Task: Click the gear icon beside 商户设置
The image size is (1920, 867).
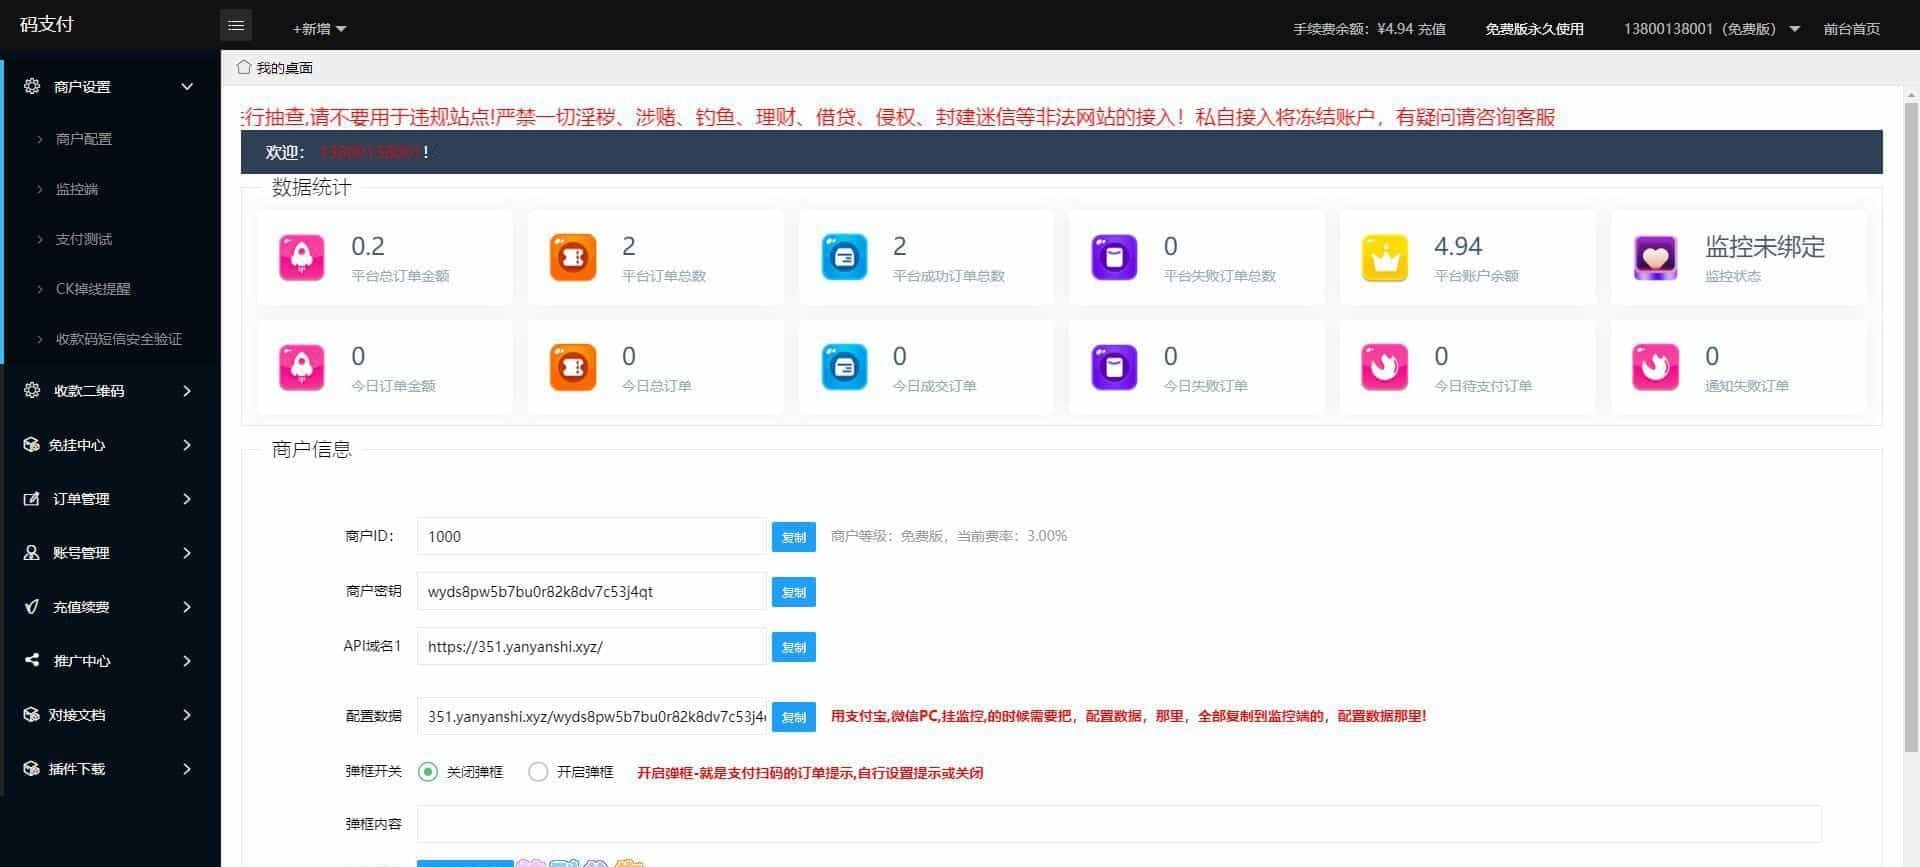Action: pos(32,86)
